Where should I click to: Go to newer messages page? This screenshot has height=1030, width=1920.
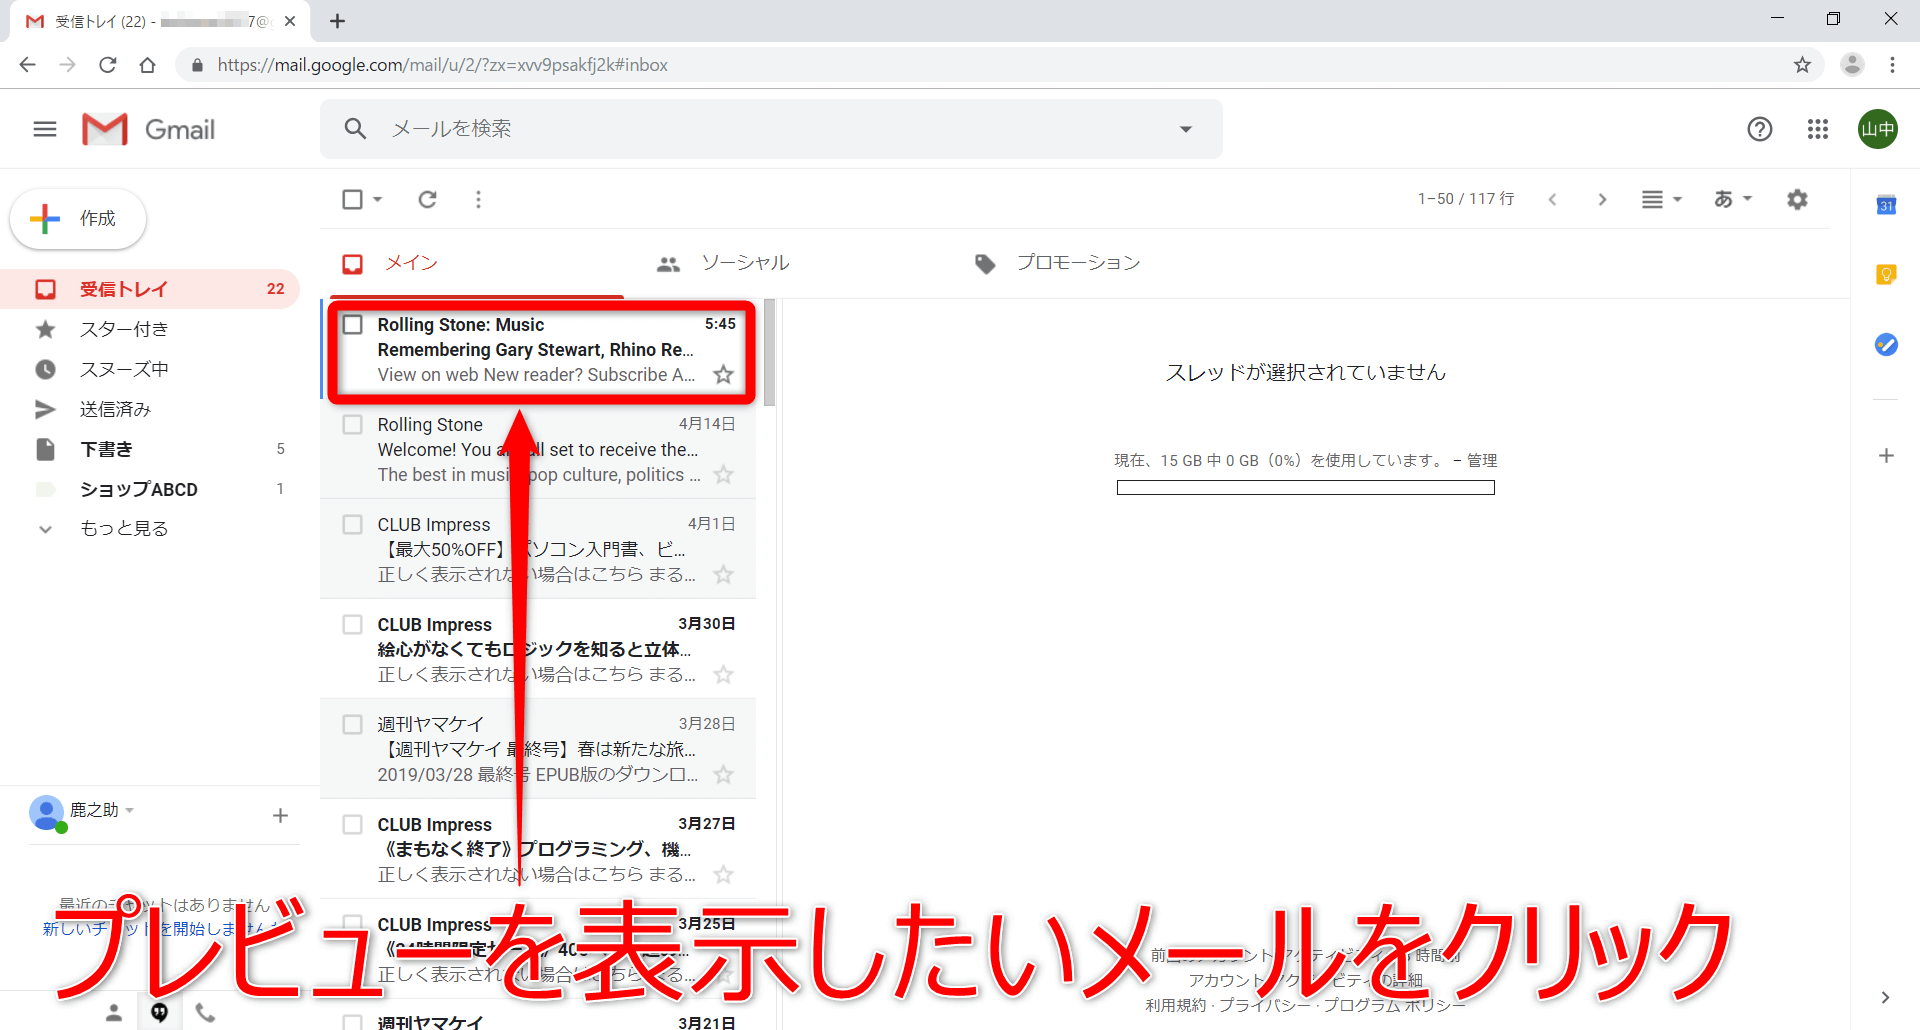(x=1552, y=199)
